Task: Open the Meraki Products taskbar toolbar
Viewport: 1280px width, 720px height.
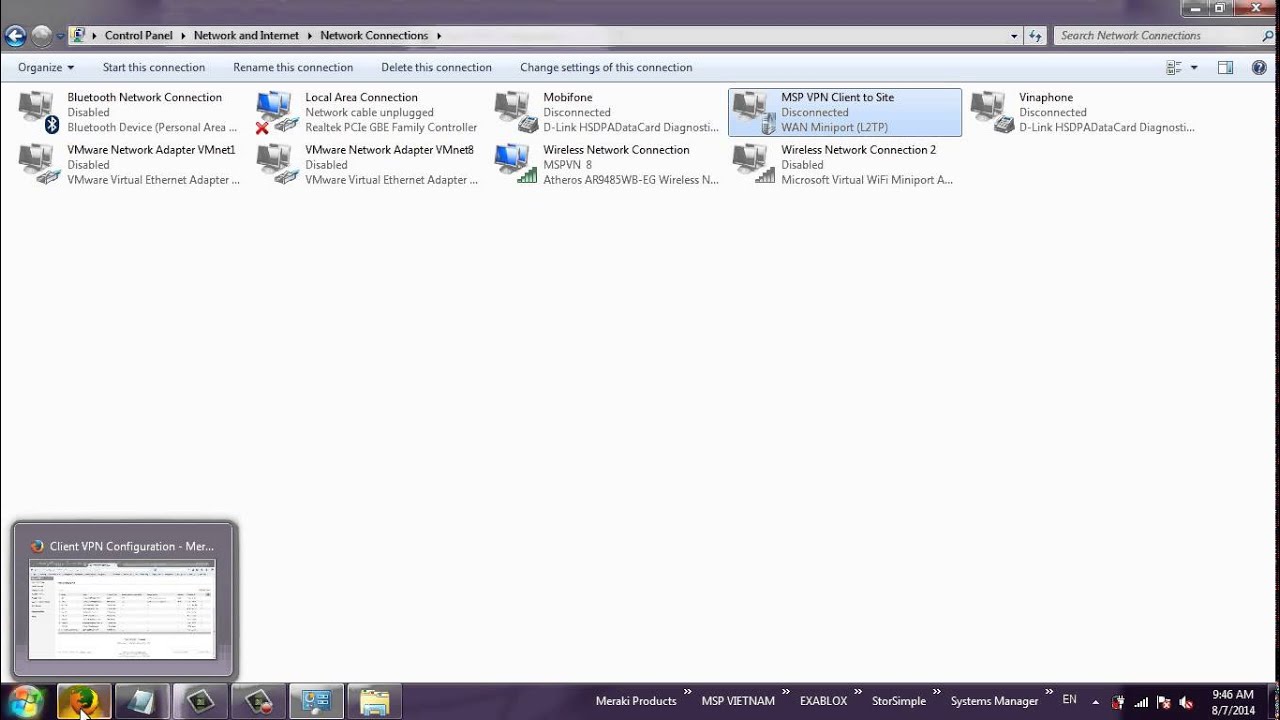Action: [636, 701]
